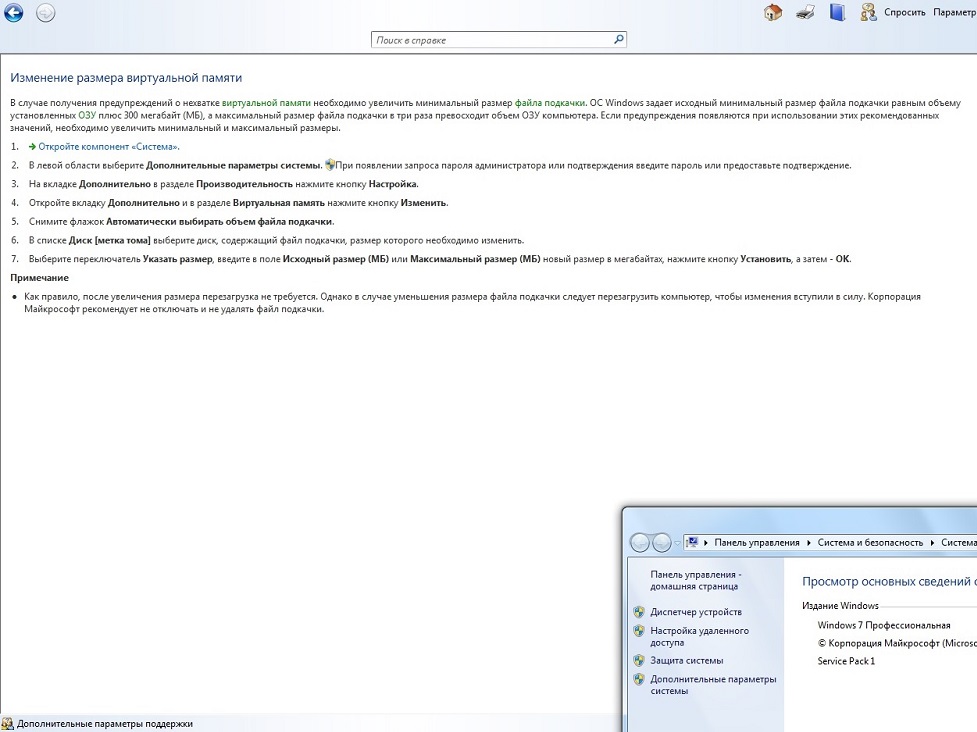The height and width of the screenshot is (732, 977).
Task: Click the link Откройте компонент «Система»
Action: point(109,146)
